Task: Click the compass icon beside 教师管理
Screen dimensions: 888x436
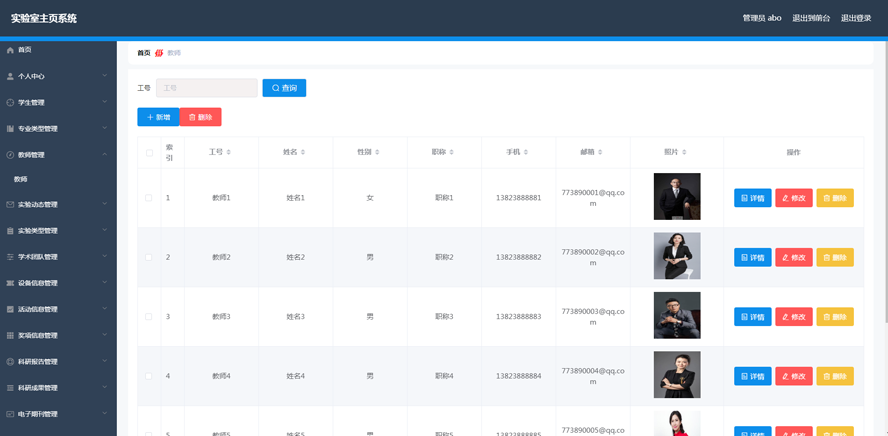Action: (10, 155)
